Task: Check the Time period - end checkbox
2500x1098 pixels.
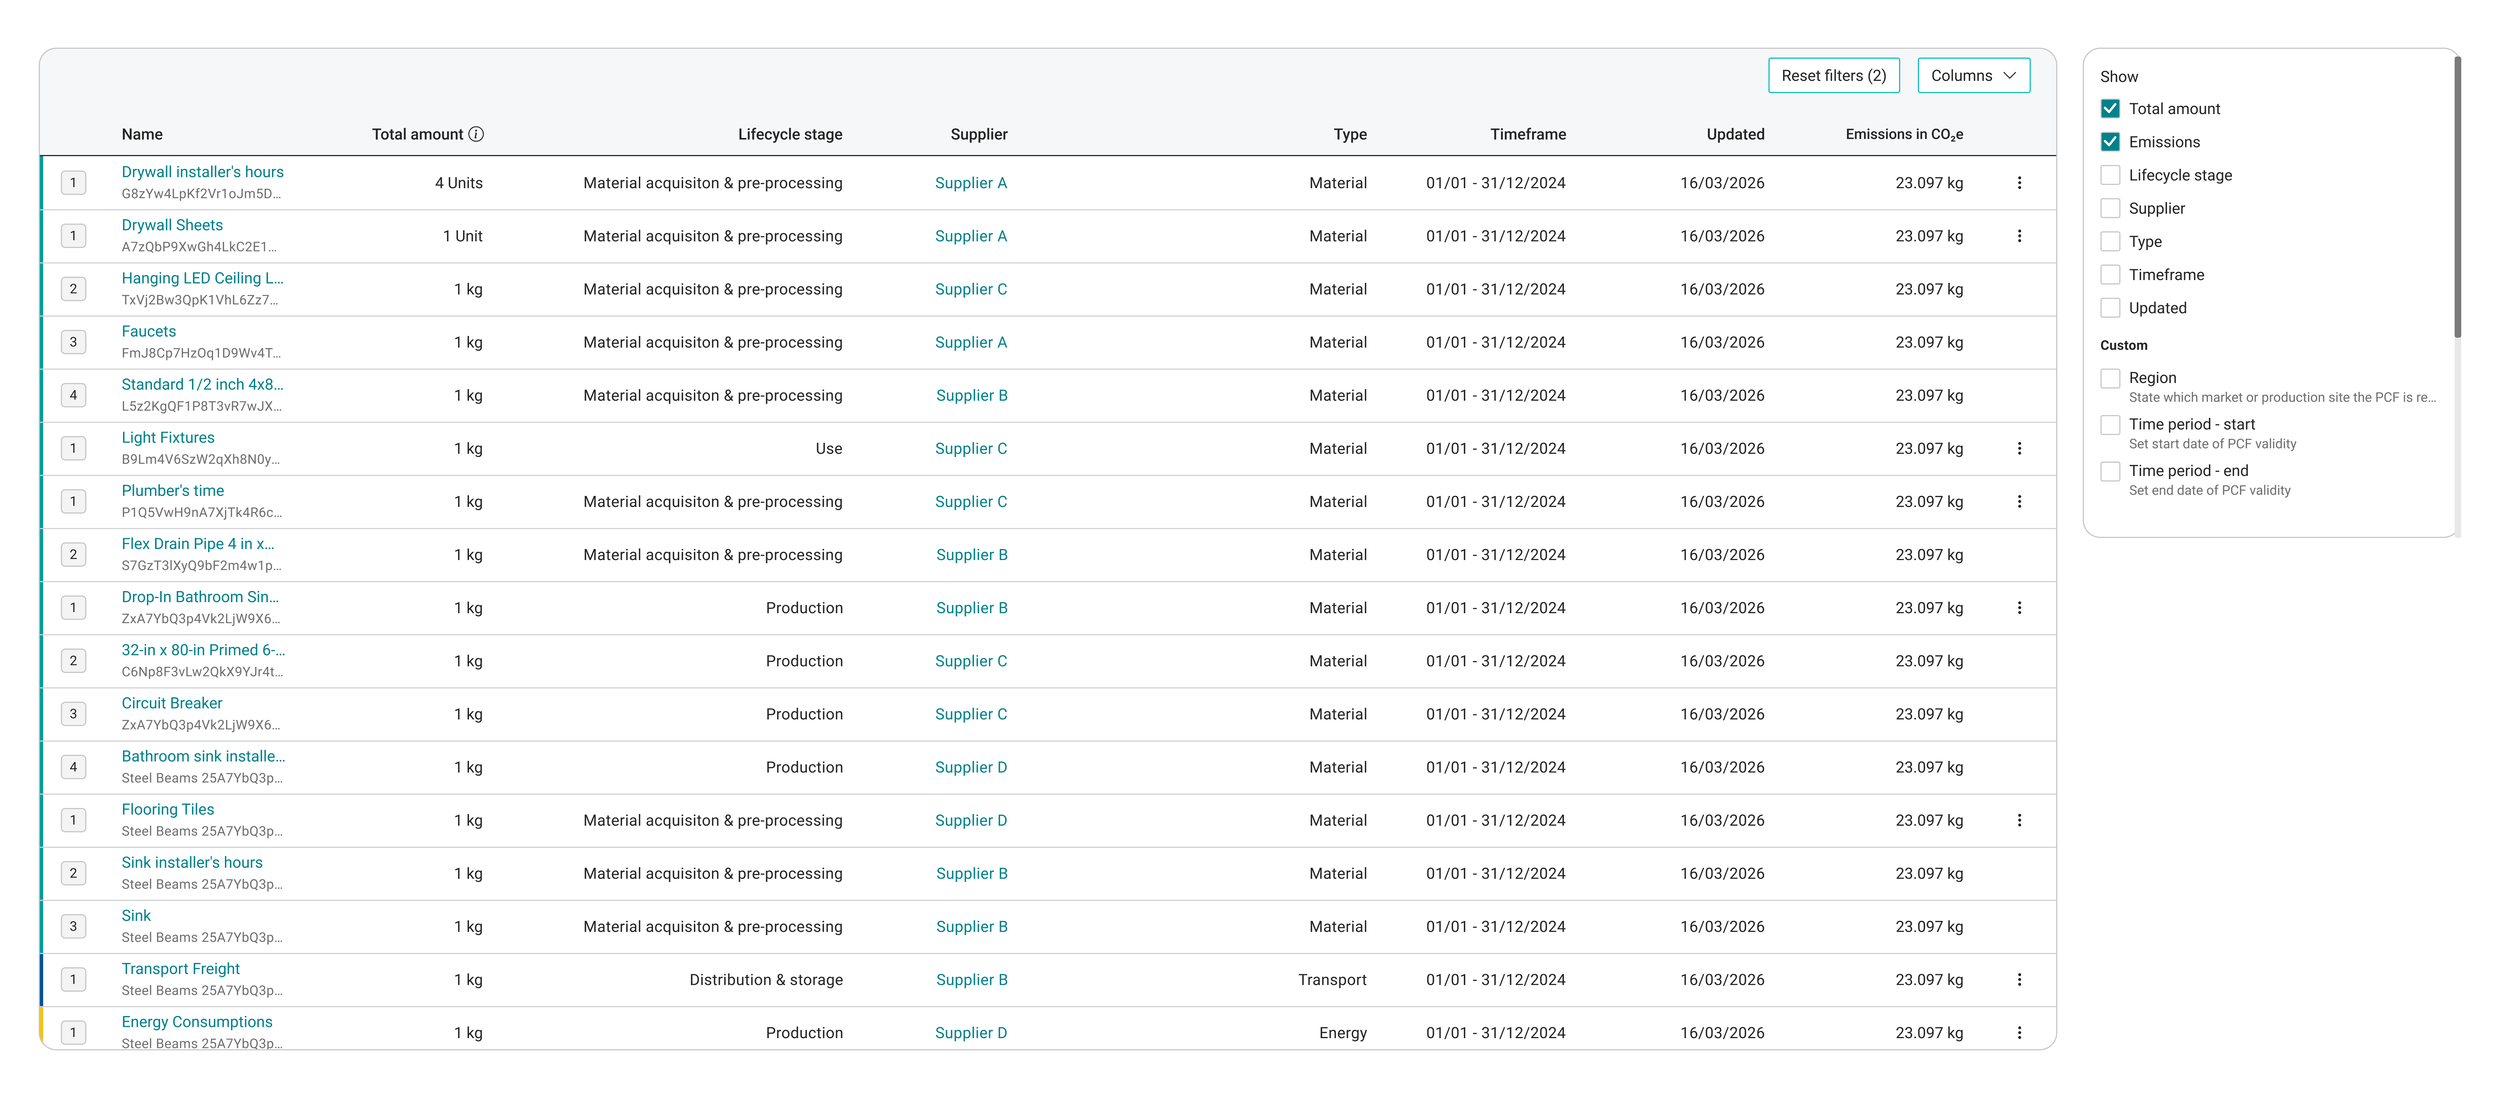Action: click(x=2110, y=471)
